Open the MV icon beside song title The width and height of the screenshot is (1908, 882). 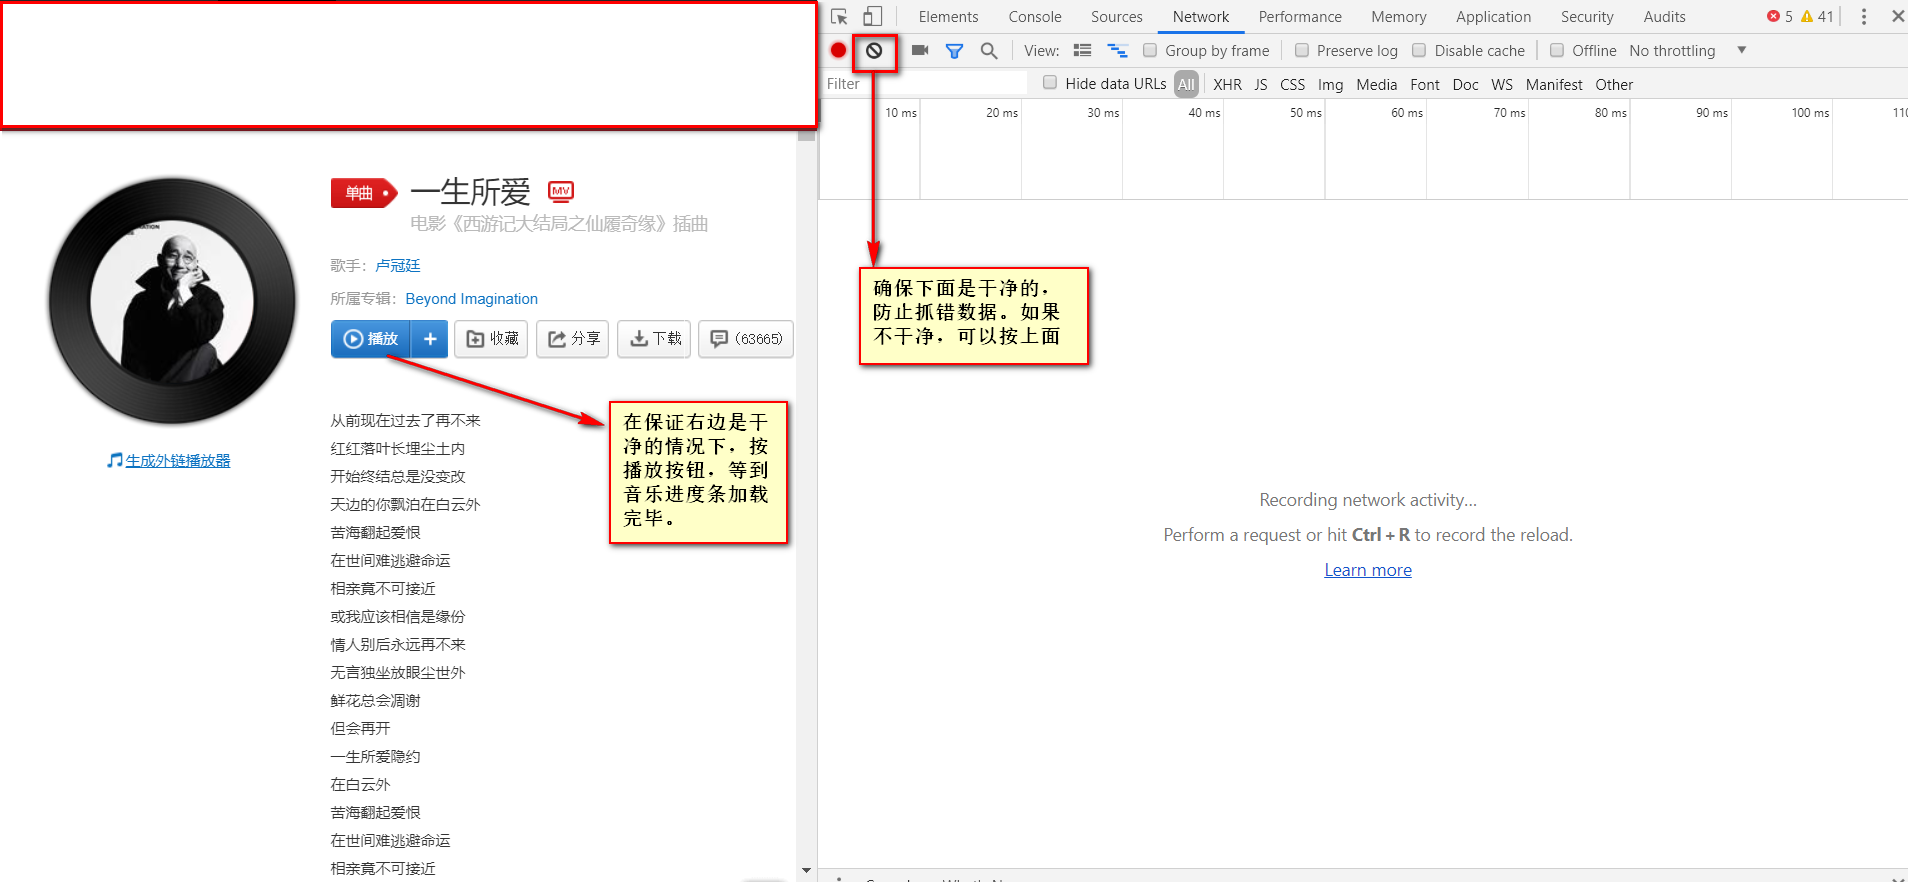point(561,191)
